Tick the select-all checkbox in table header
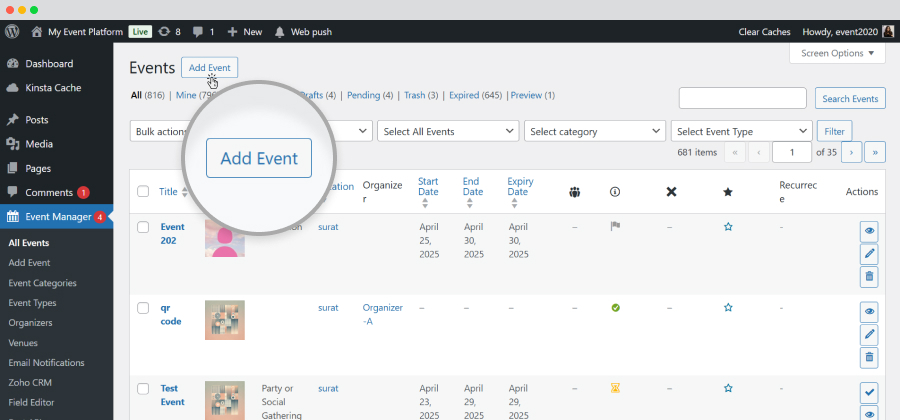 pos(143,191)
